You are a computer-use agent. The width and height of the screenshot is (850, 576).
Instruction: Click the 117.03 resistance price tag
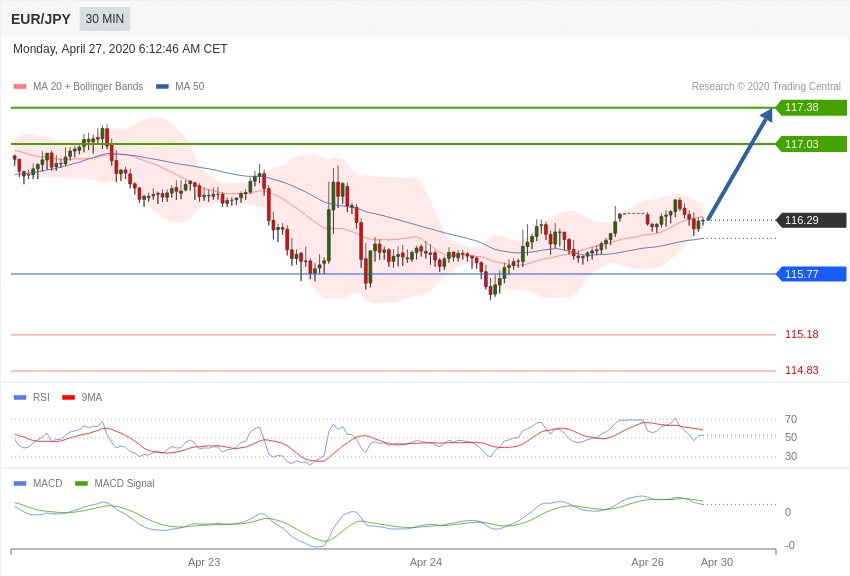point(811,144)
